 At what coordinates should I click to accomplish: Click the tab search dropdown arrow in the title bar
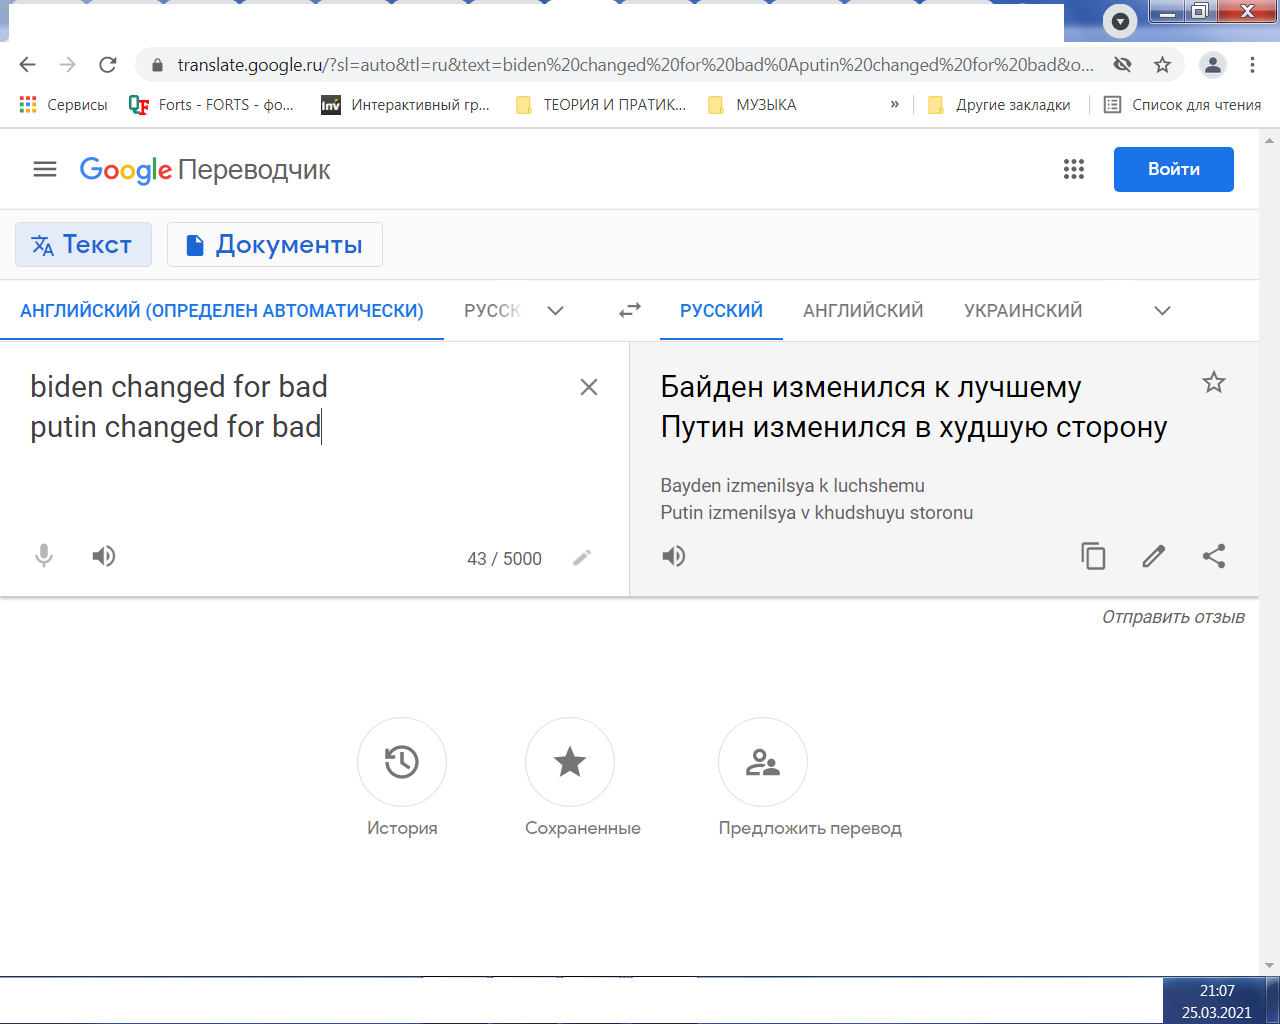click(x=1120, y=21)
